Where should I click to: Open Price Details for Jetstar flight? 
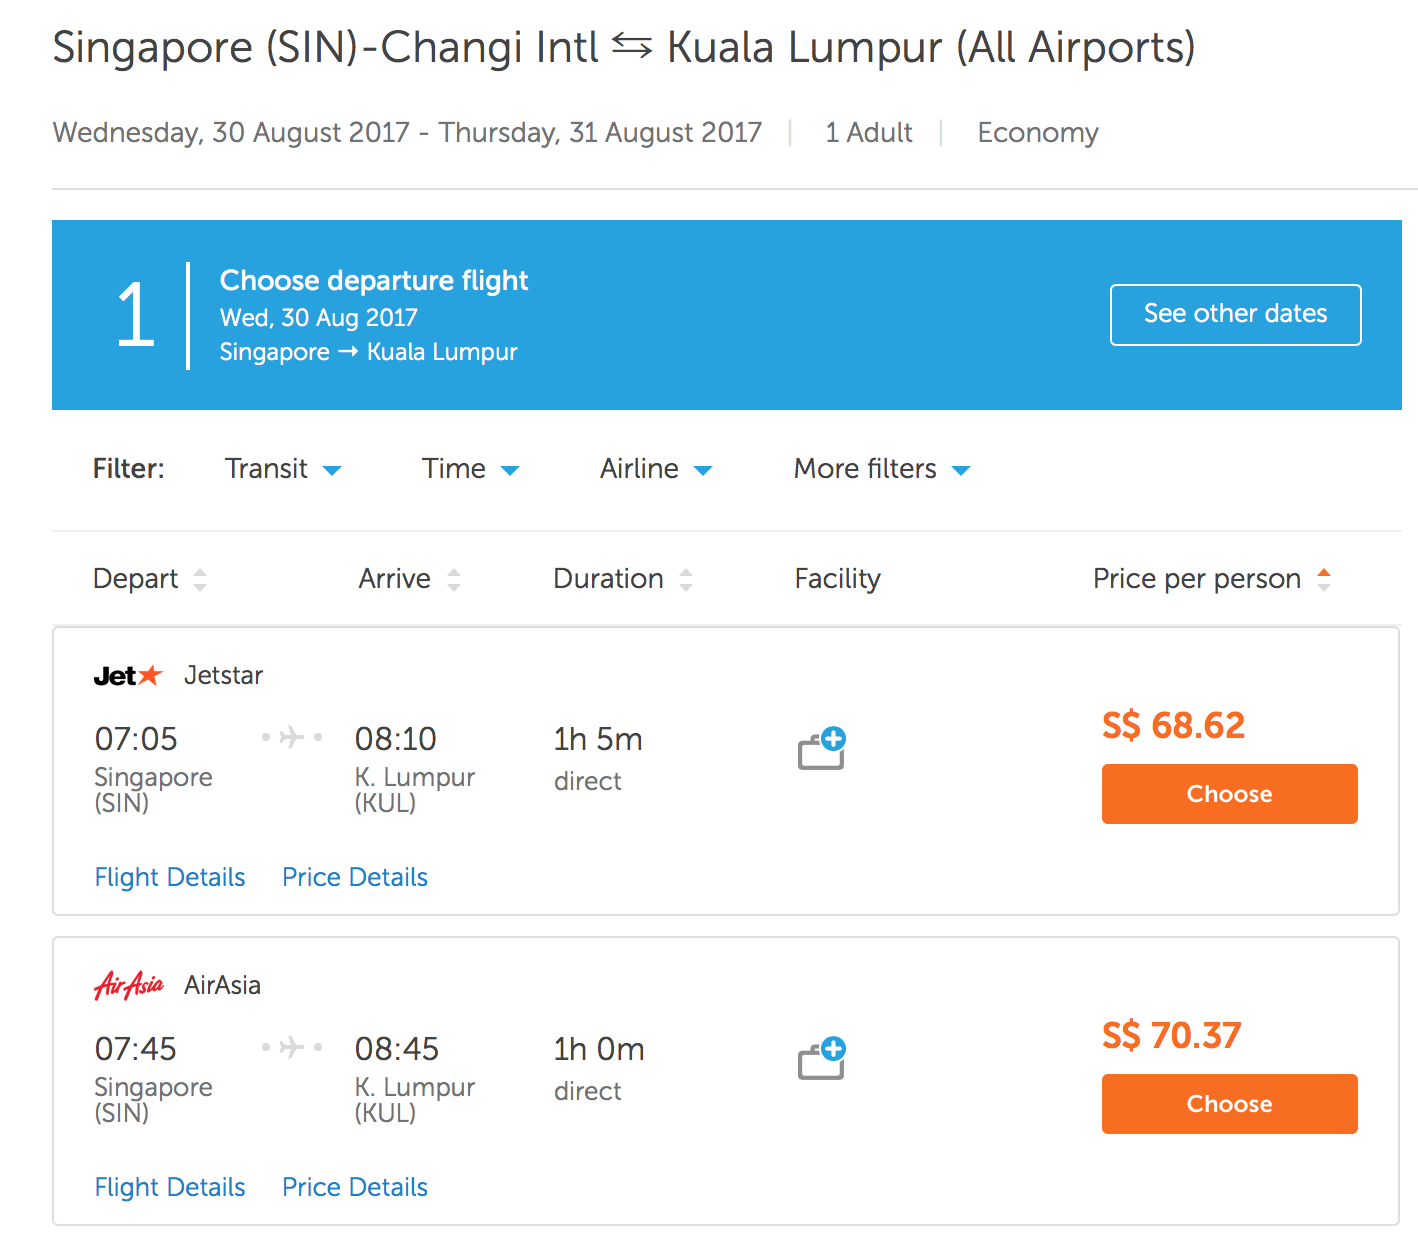(x=355, y=877)
